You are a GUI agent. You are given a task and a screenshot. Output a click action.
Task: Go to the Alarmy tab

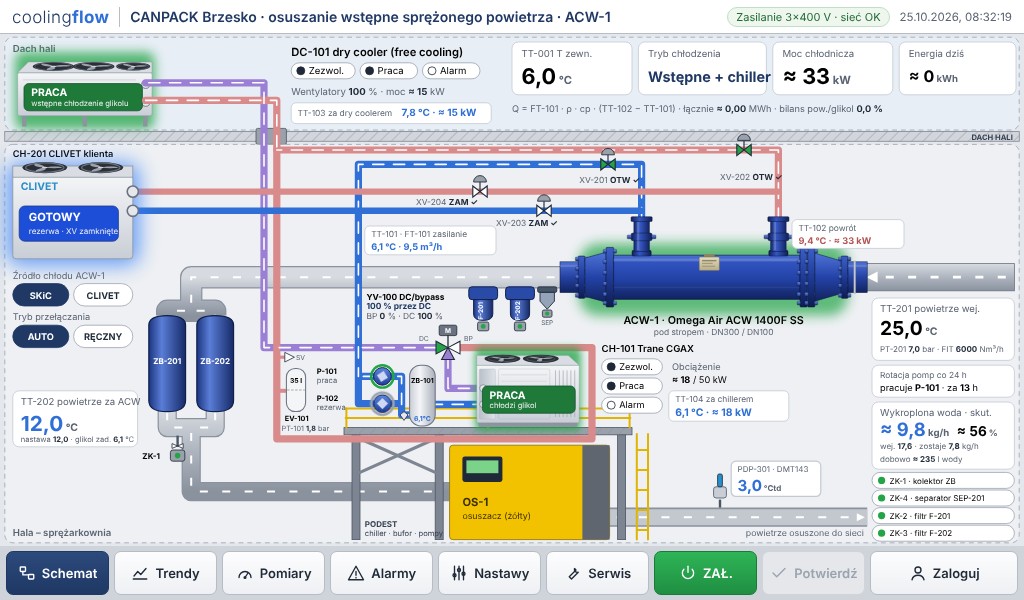[x=381, y=573]
